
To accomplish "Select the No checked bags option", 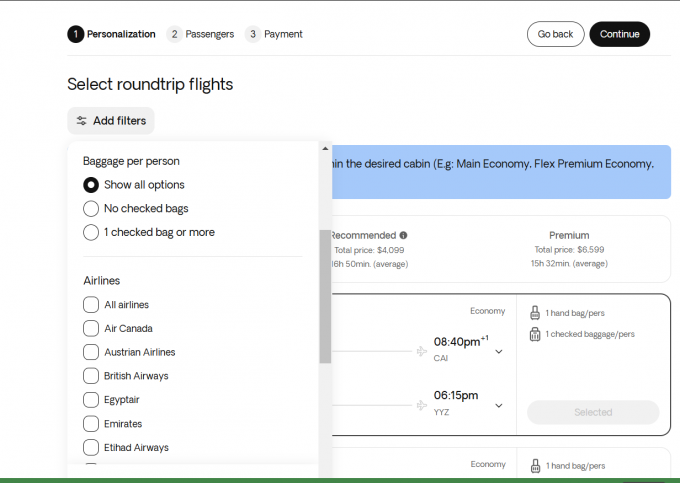I will tap(91, 209).
